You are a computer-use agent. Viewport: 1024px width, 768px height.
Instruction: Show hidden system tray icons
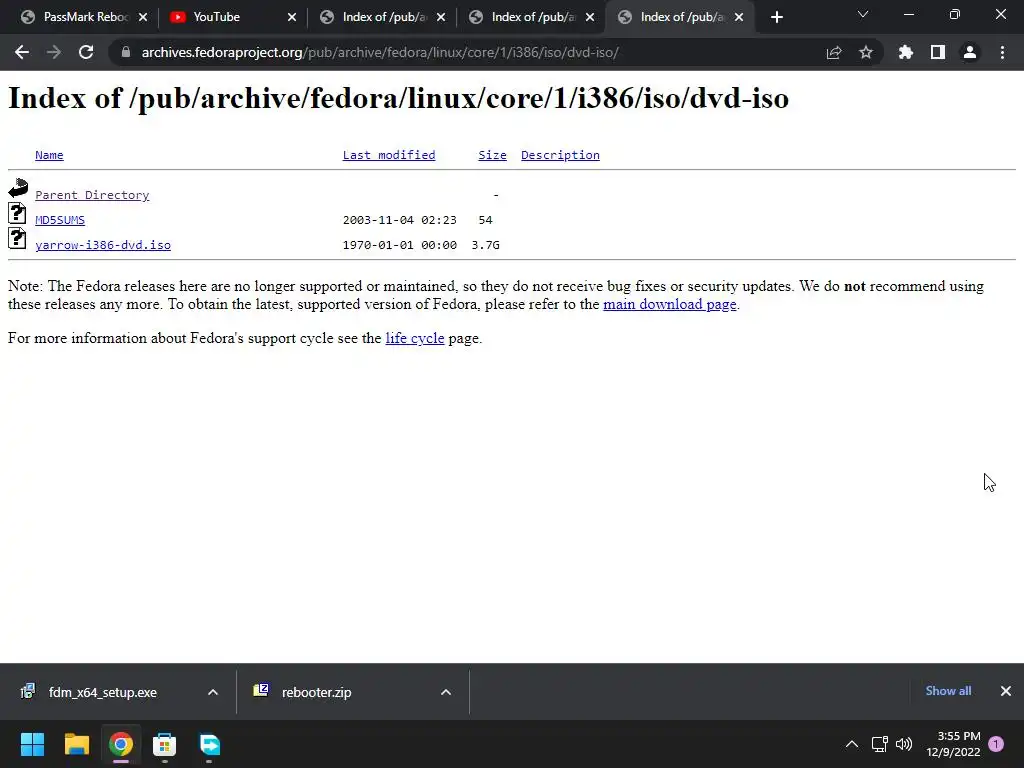click(x=852, y=744)
